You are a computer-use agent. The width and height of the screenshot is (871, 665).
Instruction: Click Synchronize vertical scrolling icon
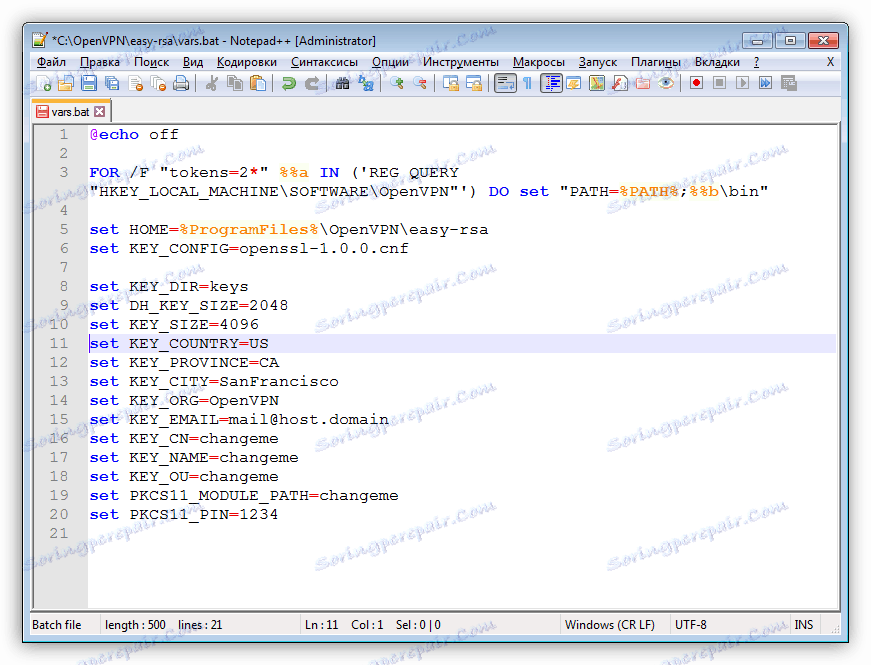click(450, 83)
